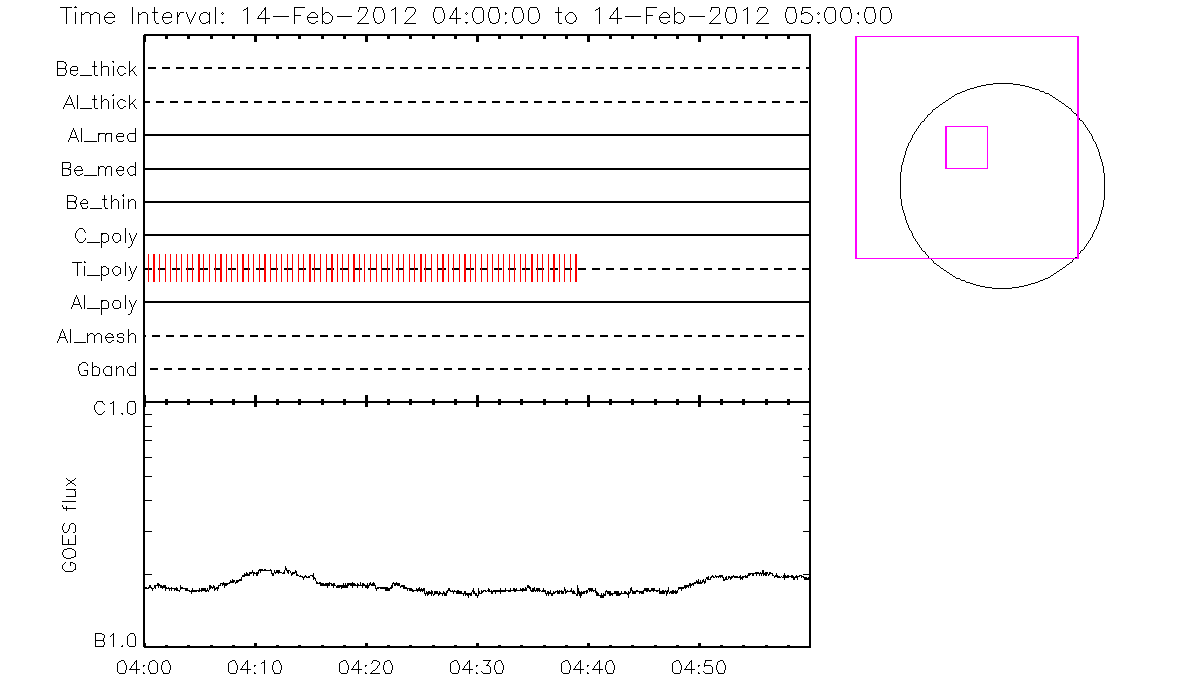
Task: Click the Al_med filter label
Action: click(102, 136)
